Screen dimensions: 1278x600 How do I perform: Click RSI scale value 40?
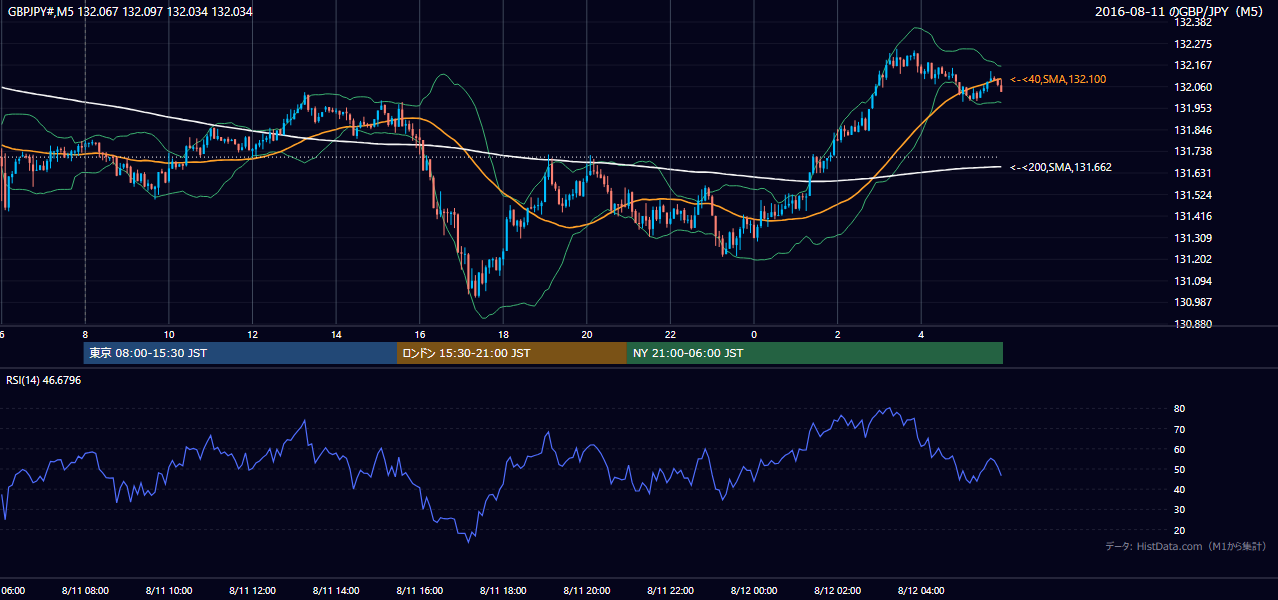pos(1180,489)
